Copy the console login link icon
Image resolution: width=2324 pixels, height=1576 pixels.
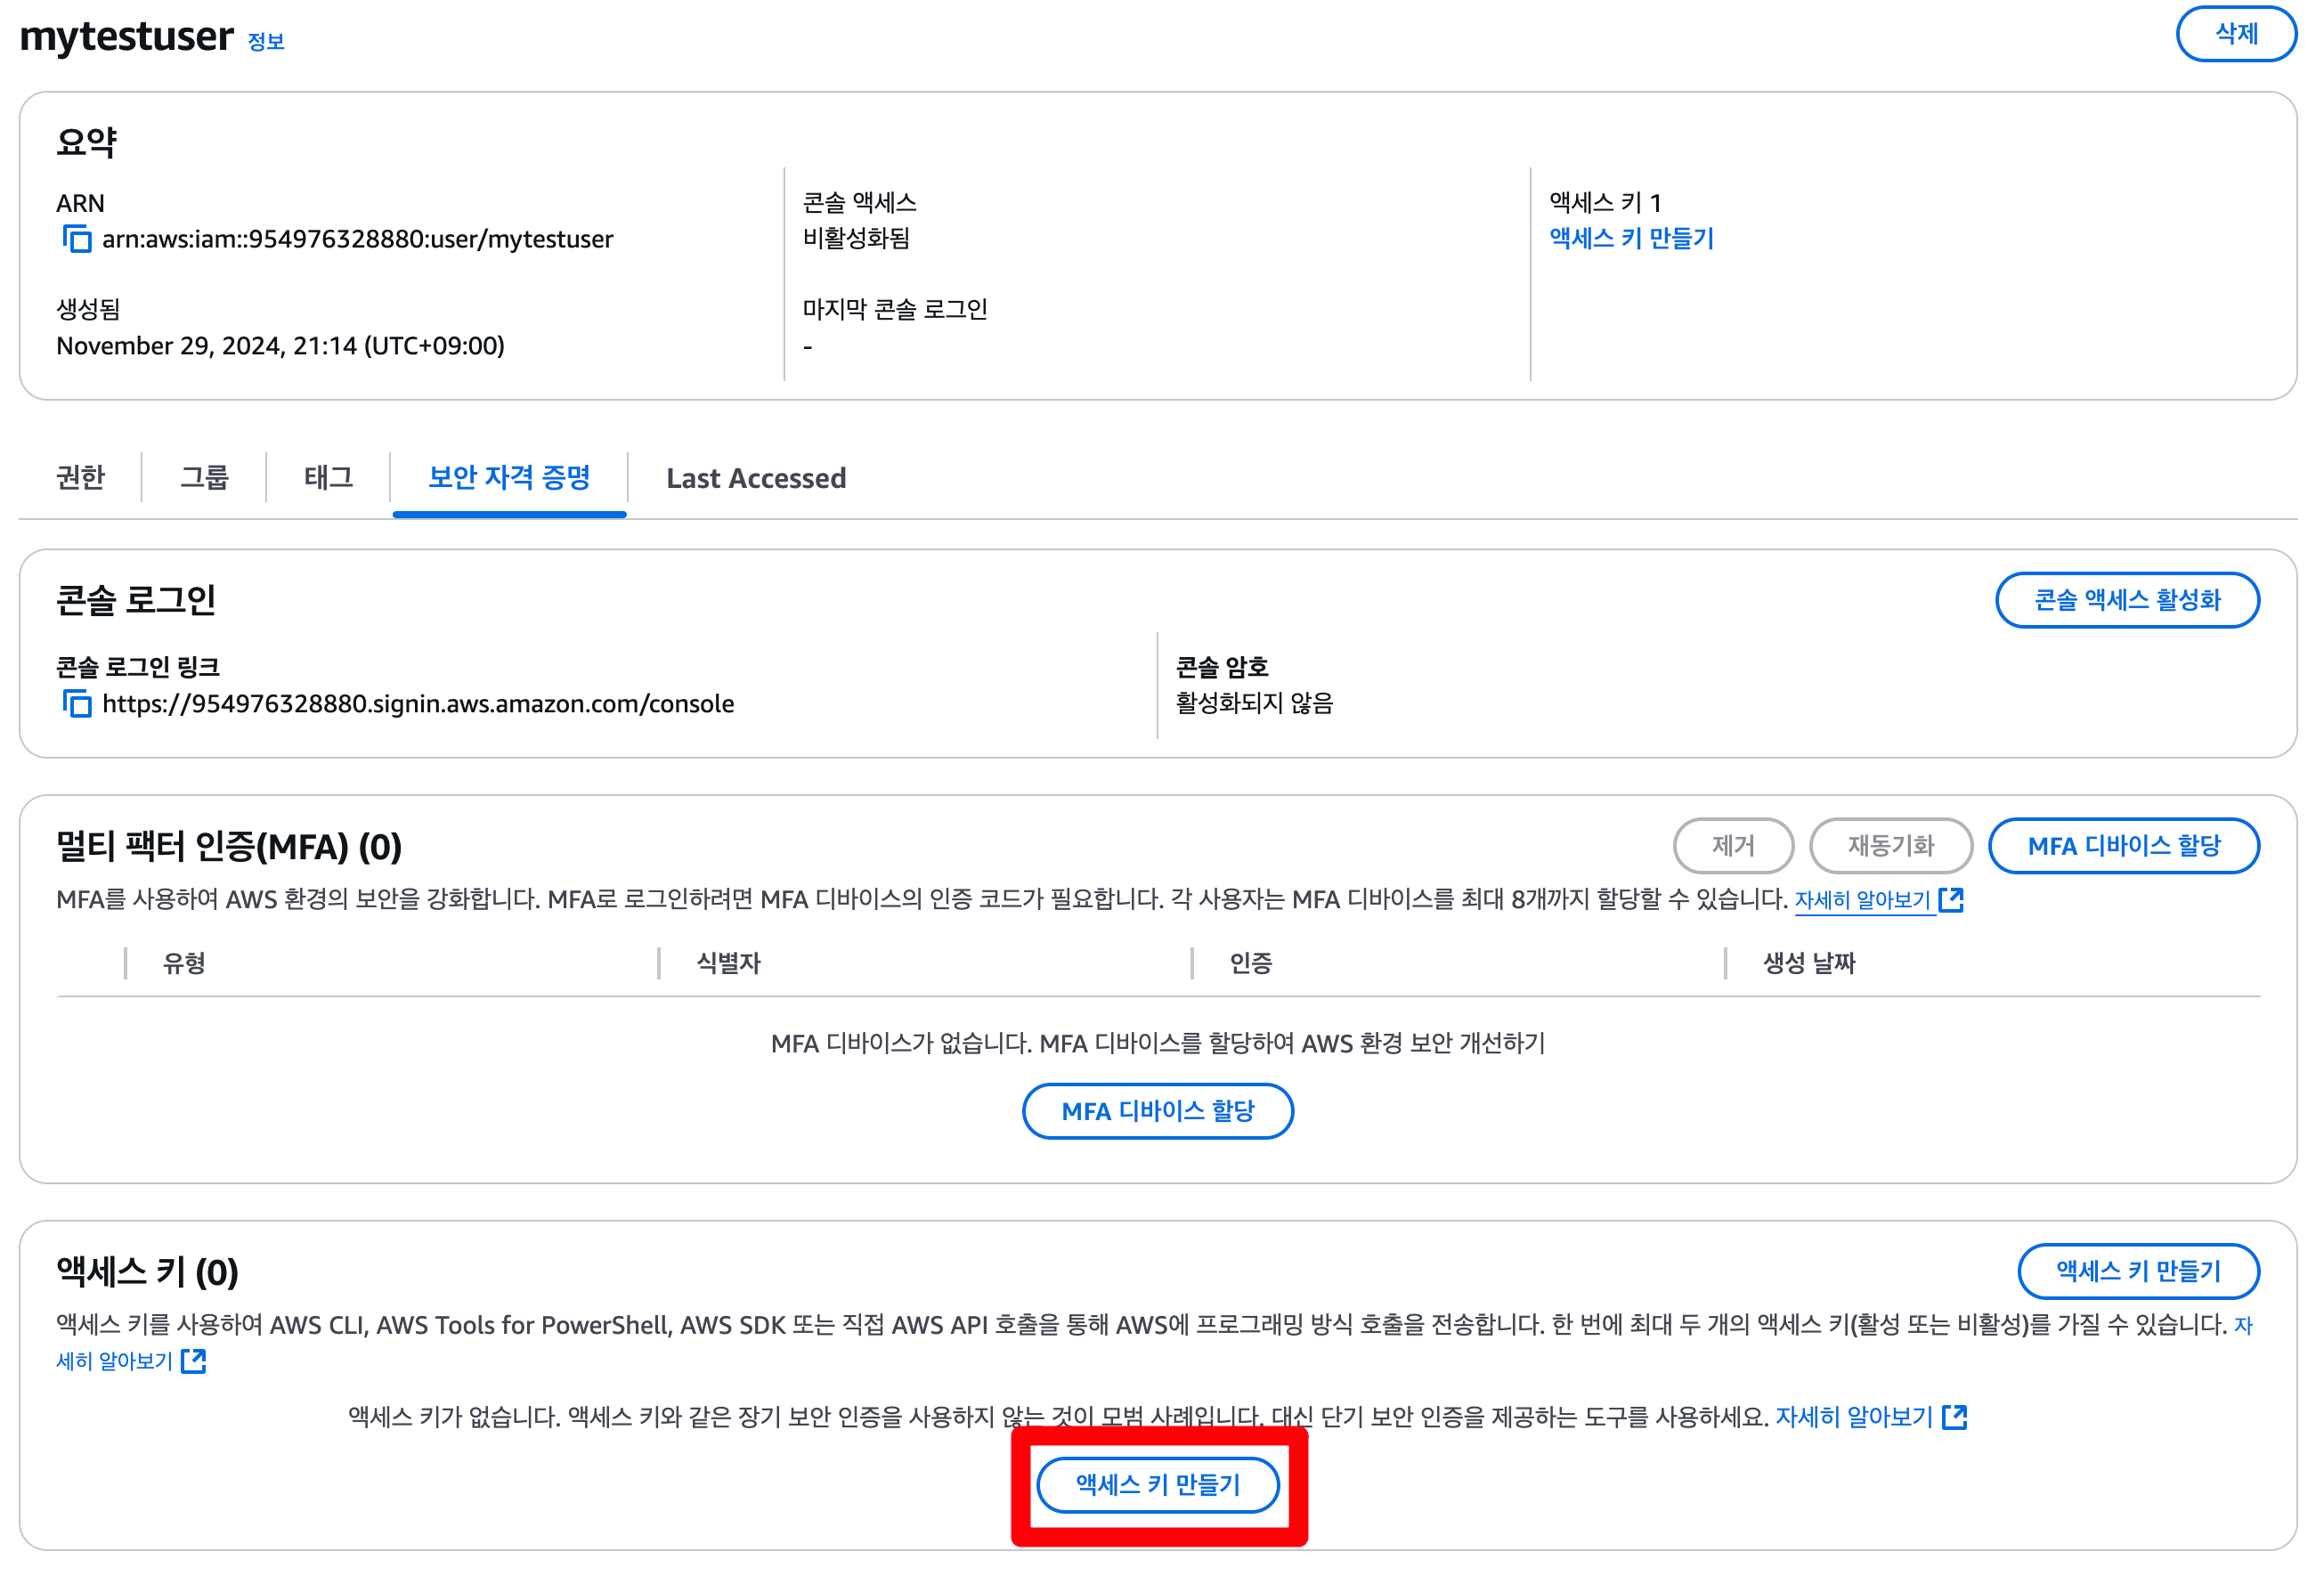77,704
